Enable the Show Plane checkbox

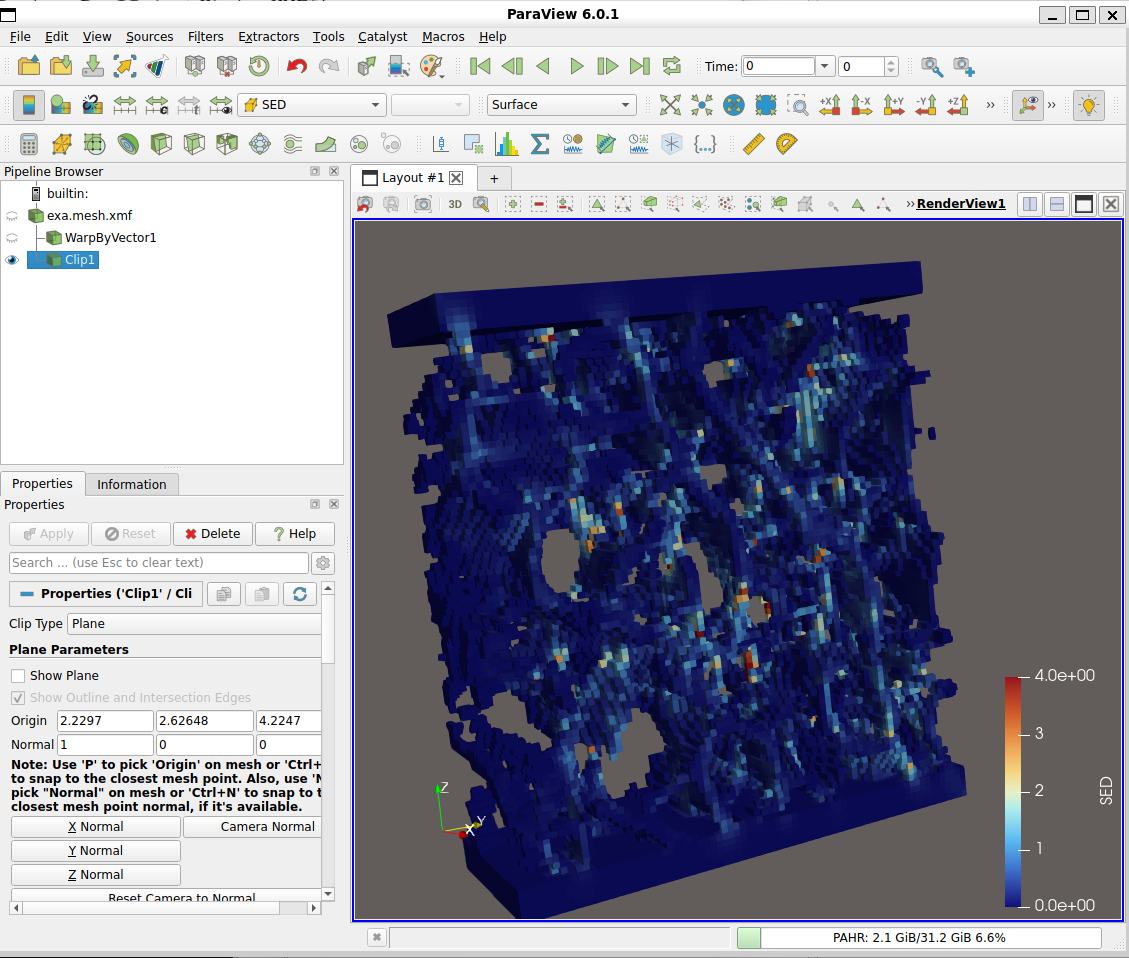18,676
